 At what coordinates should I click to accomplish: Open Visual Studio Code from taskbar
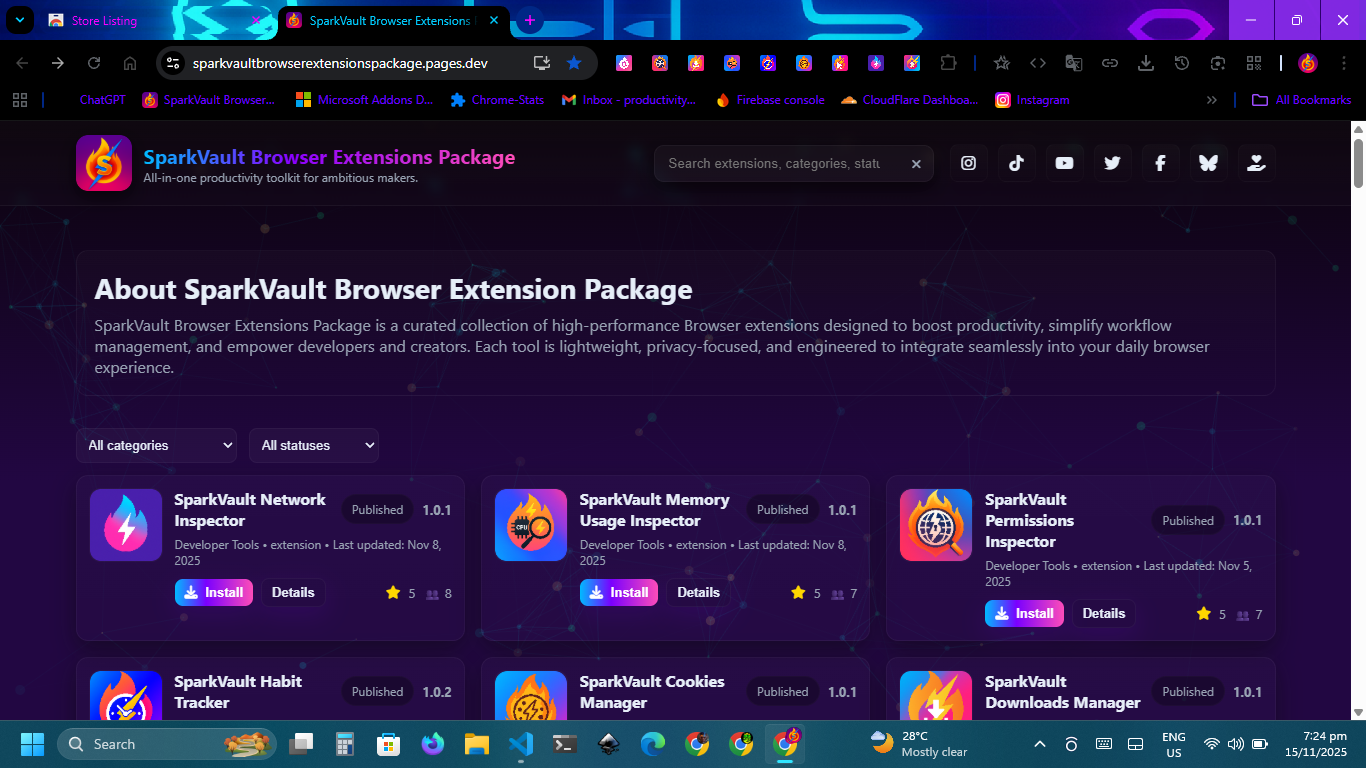coord(520,744)
